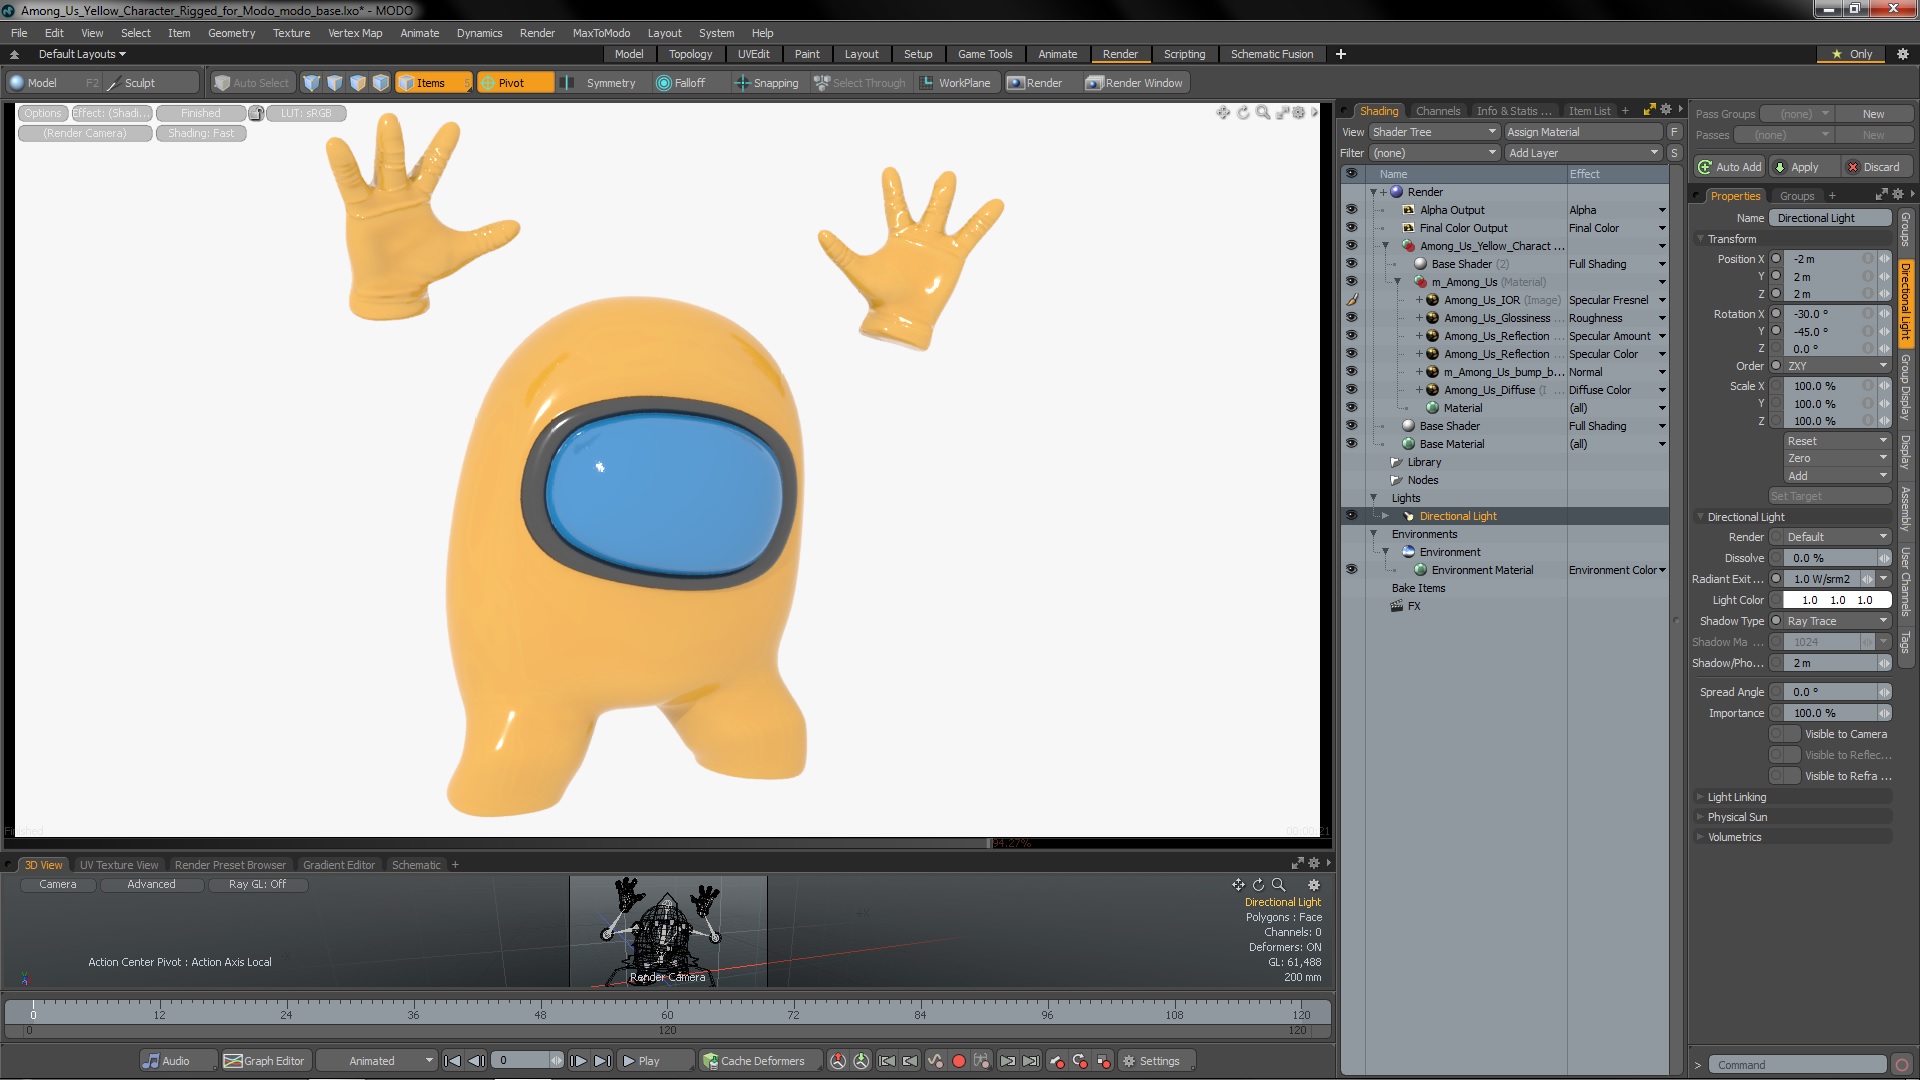Click the render viewport gear settings icon
1920x1080 pixels.
[x=1299, y=113]
